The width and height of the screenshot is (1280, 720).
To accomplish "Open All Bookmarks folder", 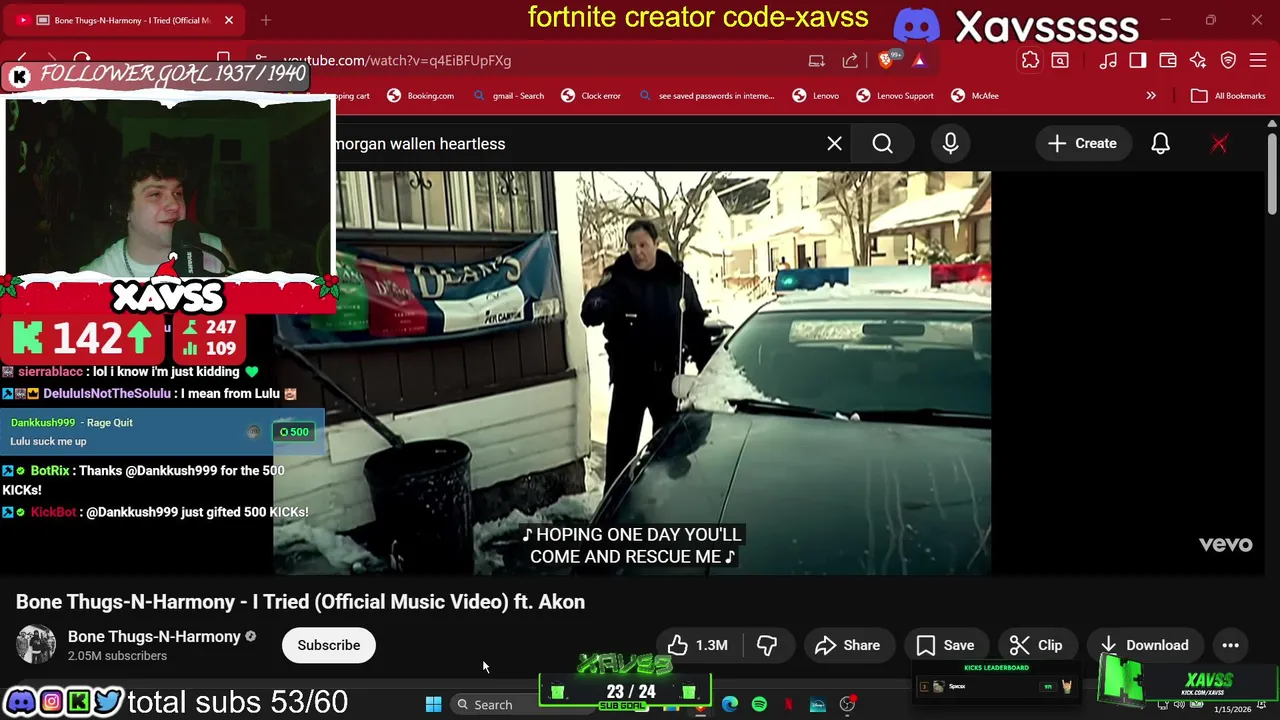I will coord(1228,96).
